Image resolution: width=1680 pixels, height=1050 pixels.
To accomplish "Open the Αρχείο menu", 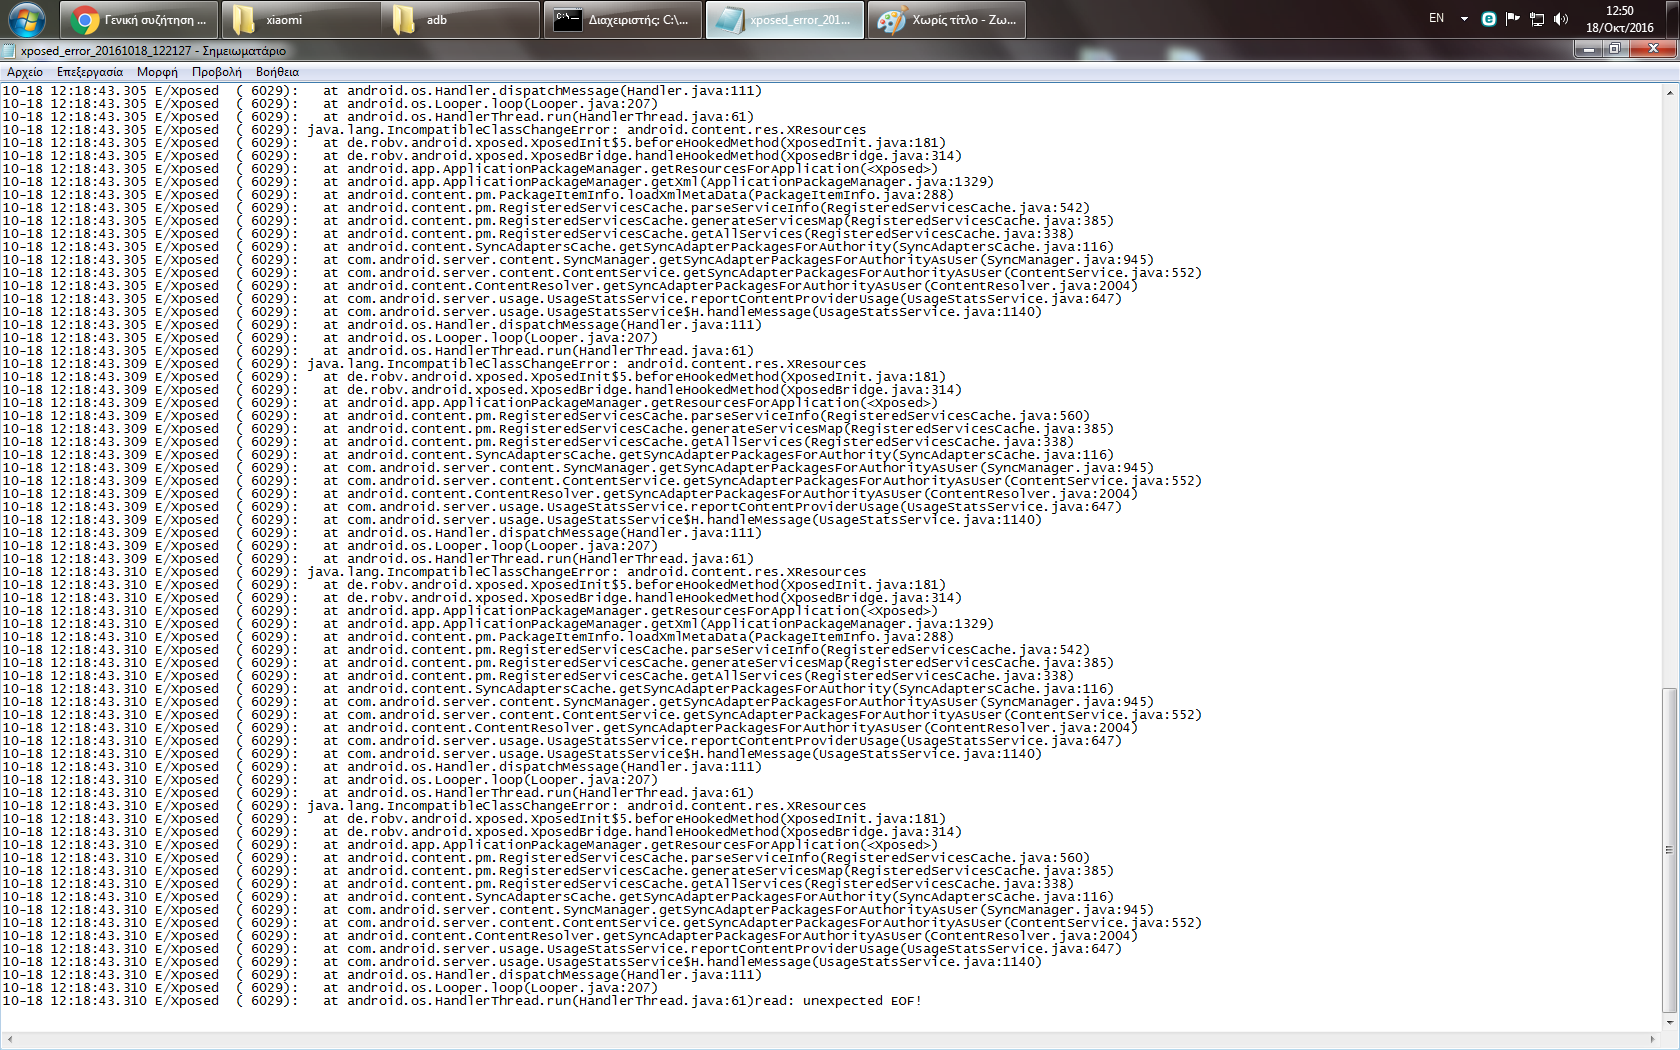I will (x=25, y=72).
